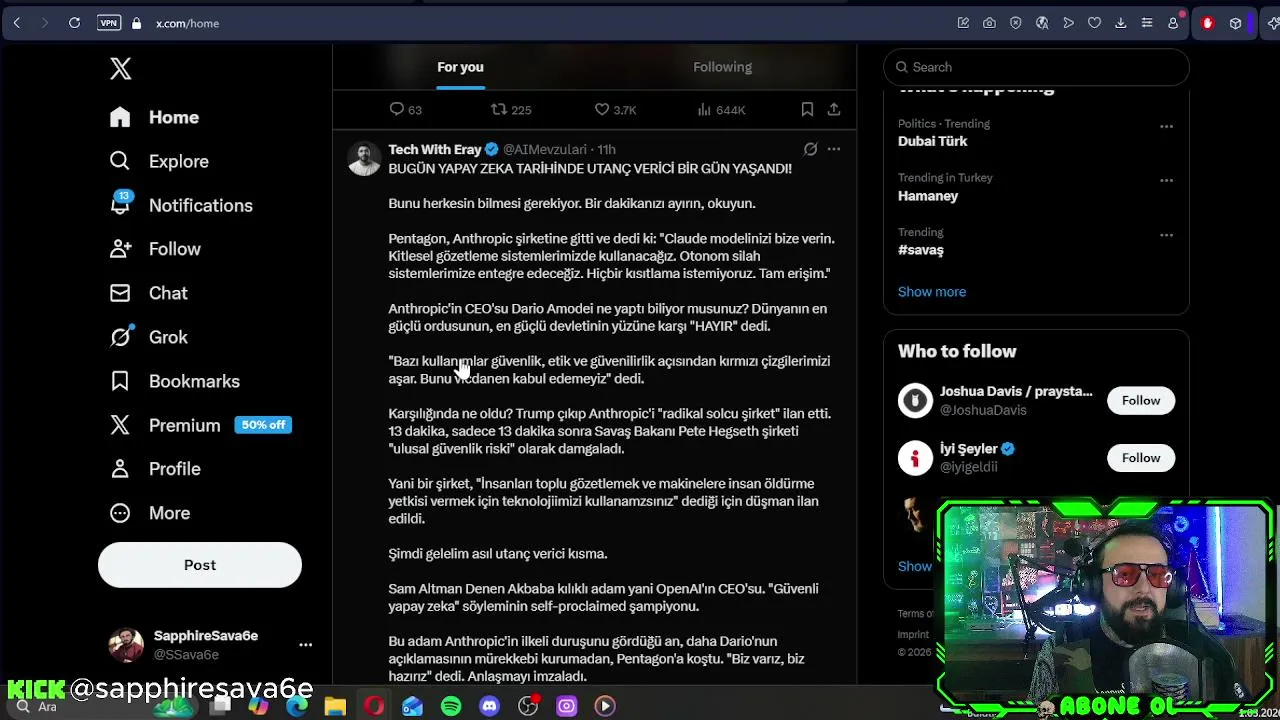Open Discord from the taskbar
The image size is (1280, 720).
pos(489,706)
